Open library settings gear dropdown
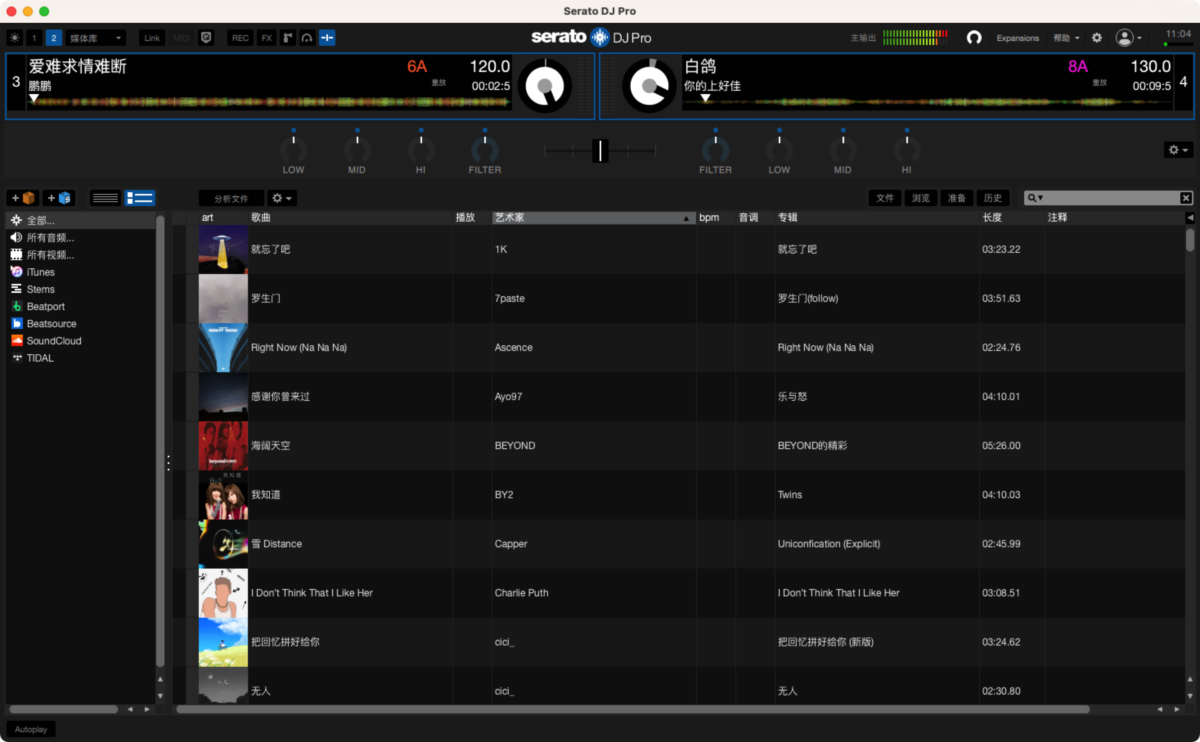1200x742 pixels. (x=282, y=198)
